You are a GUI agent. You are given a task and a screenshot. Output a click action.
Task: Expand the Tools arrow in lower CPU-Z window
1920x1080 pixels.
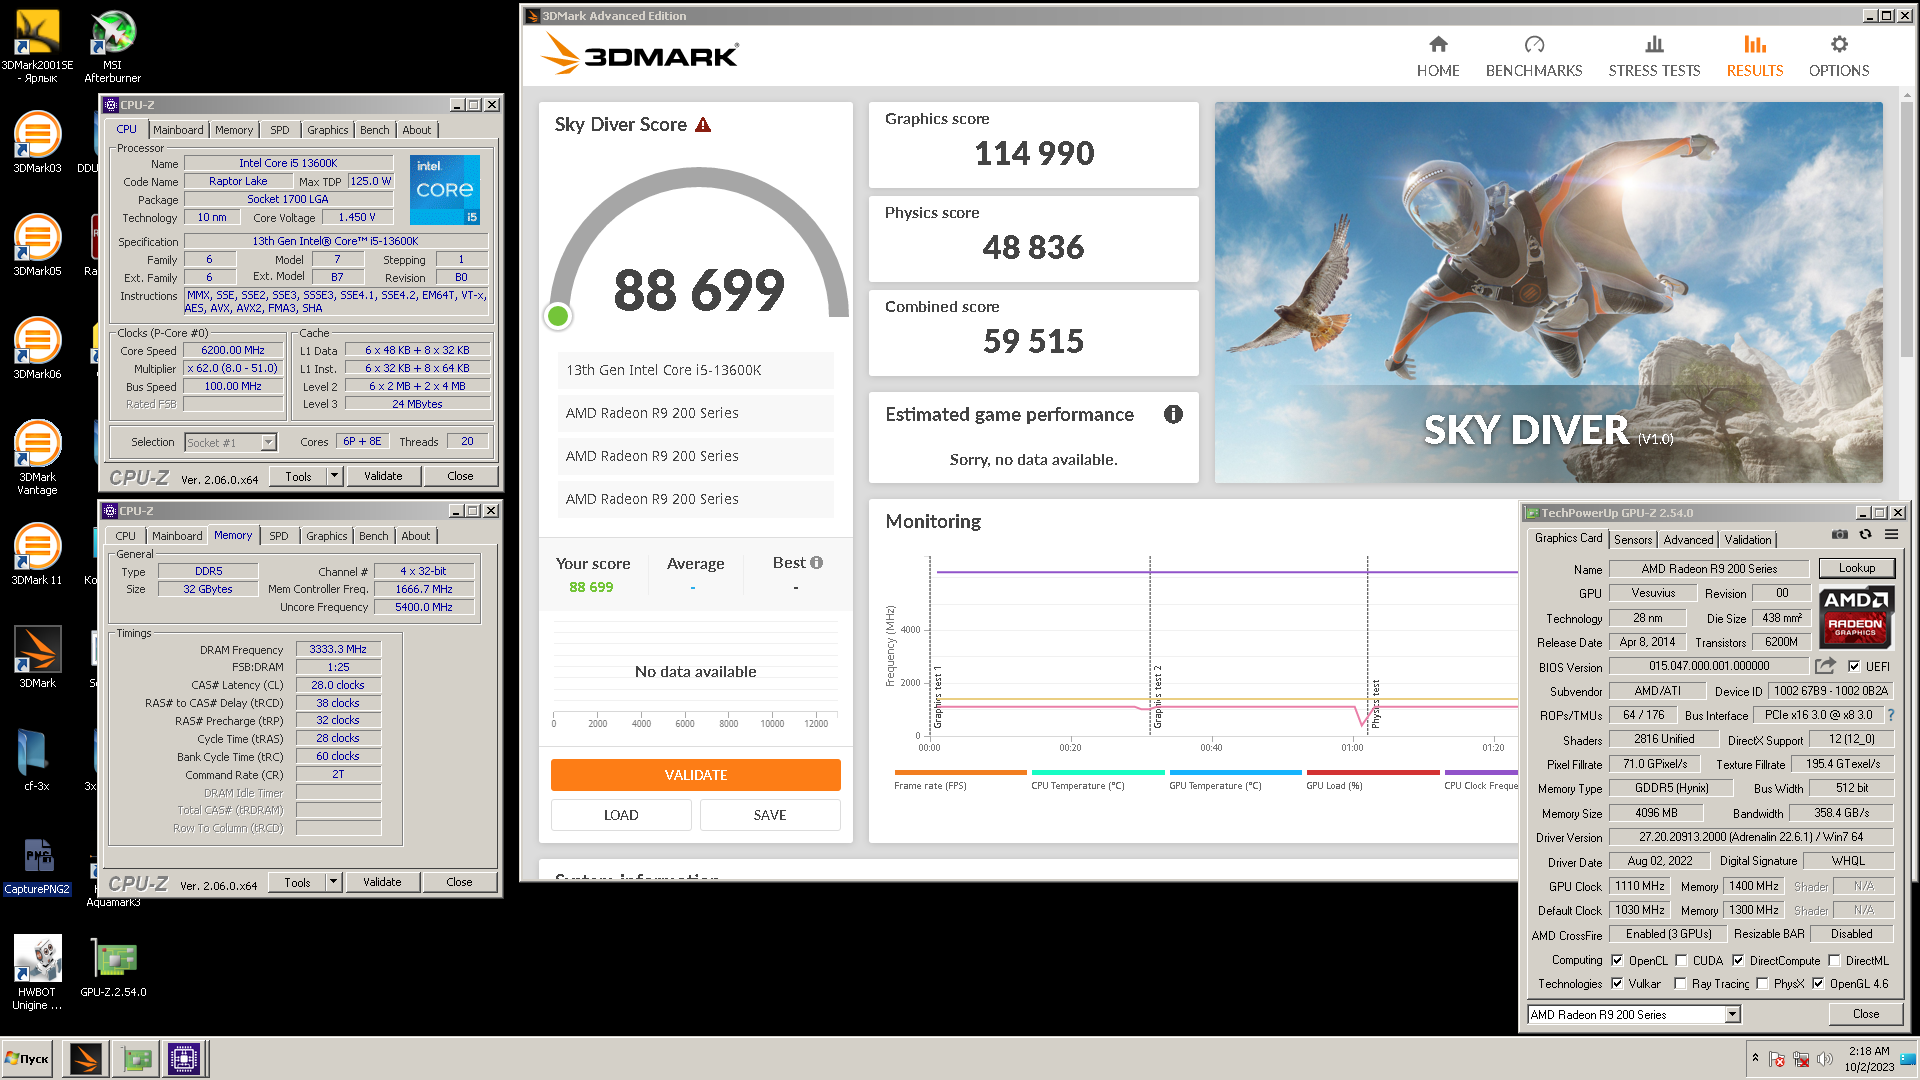pyautogui.click(x=334, y=882)
